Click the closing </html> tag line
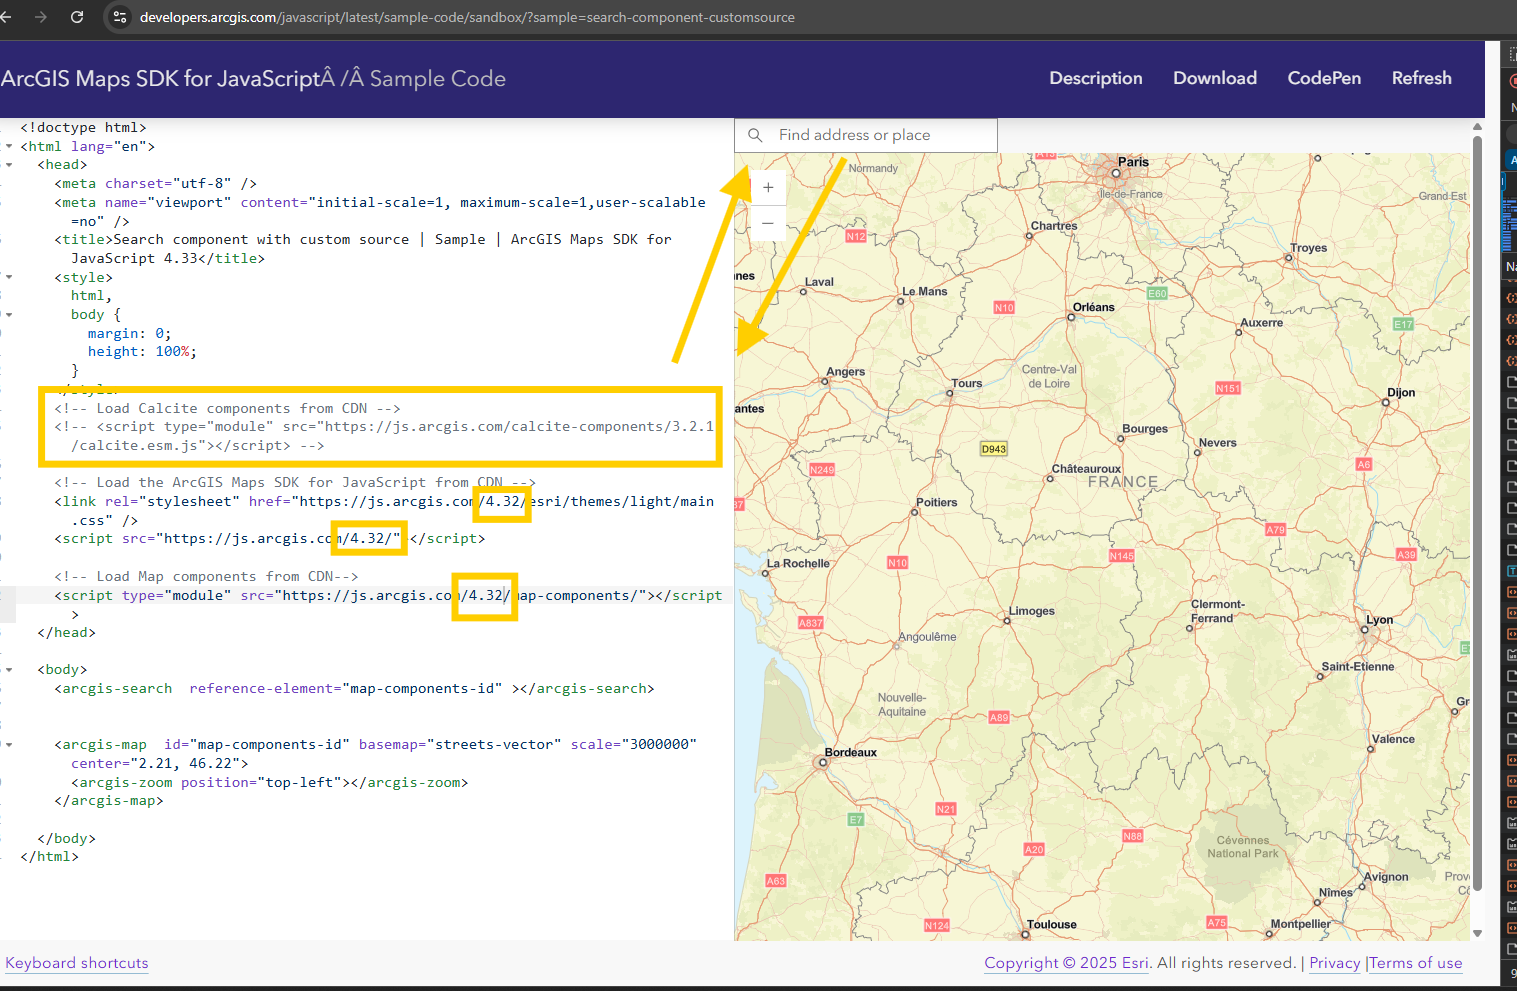 pyautogui.click(x=49, y=857)
